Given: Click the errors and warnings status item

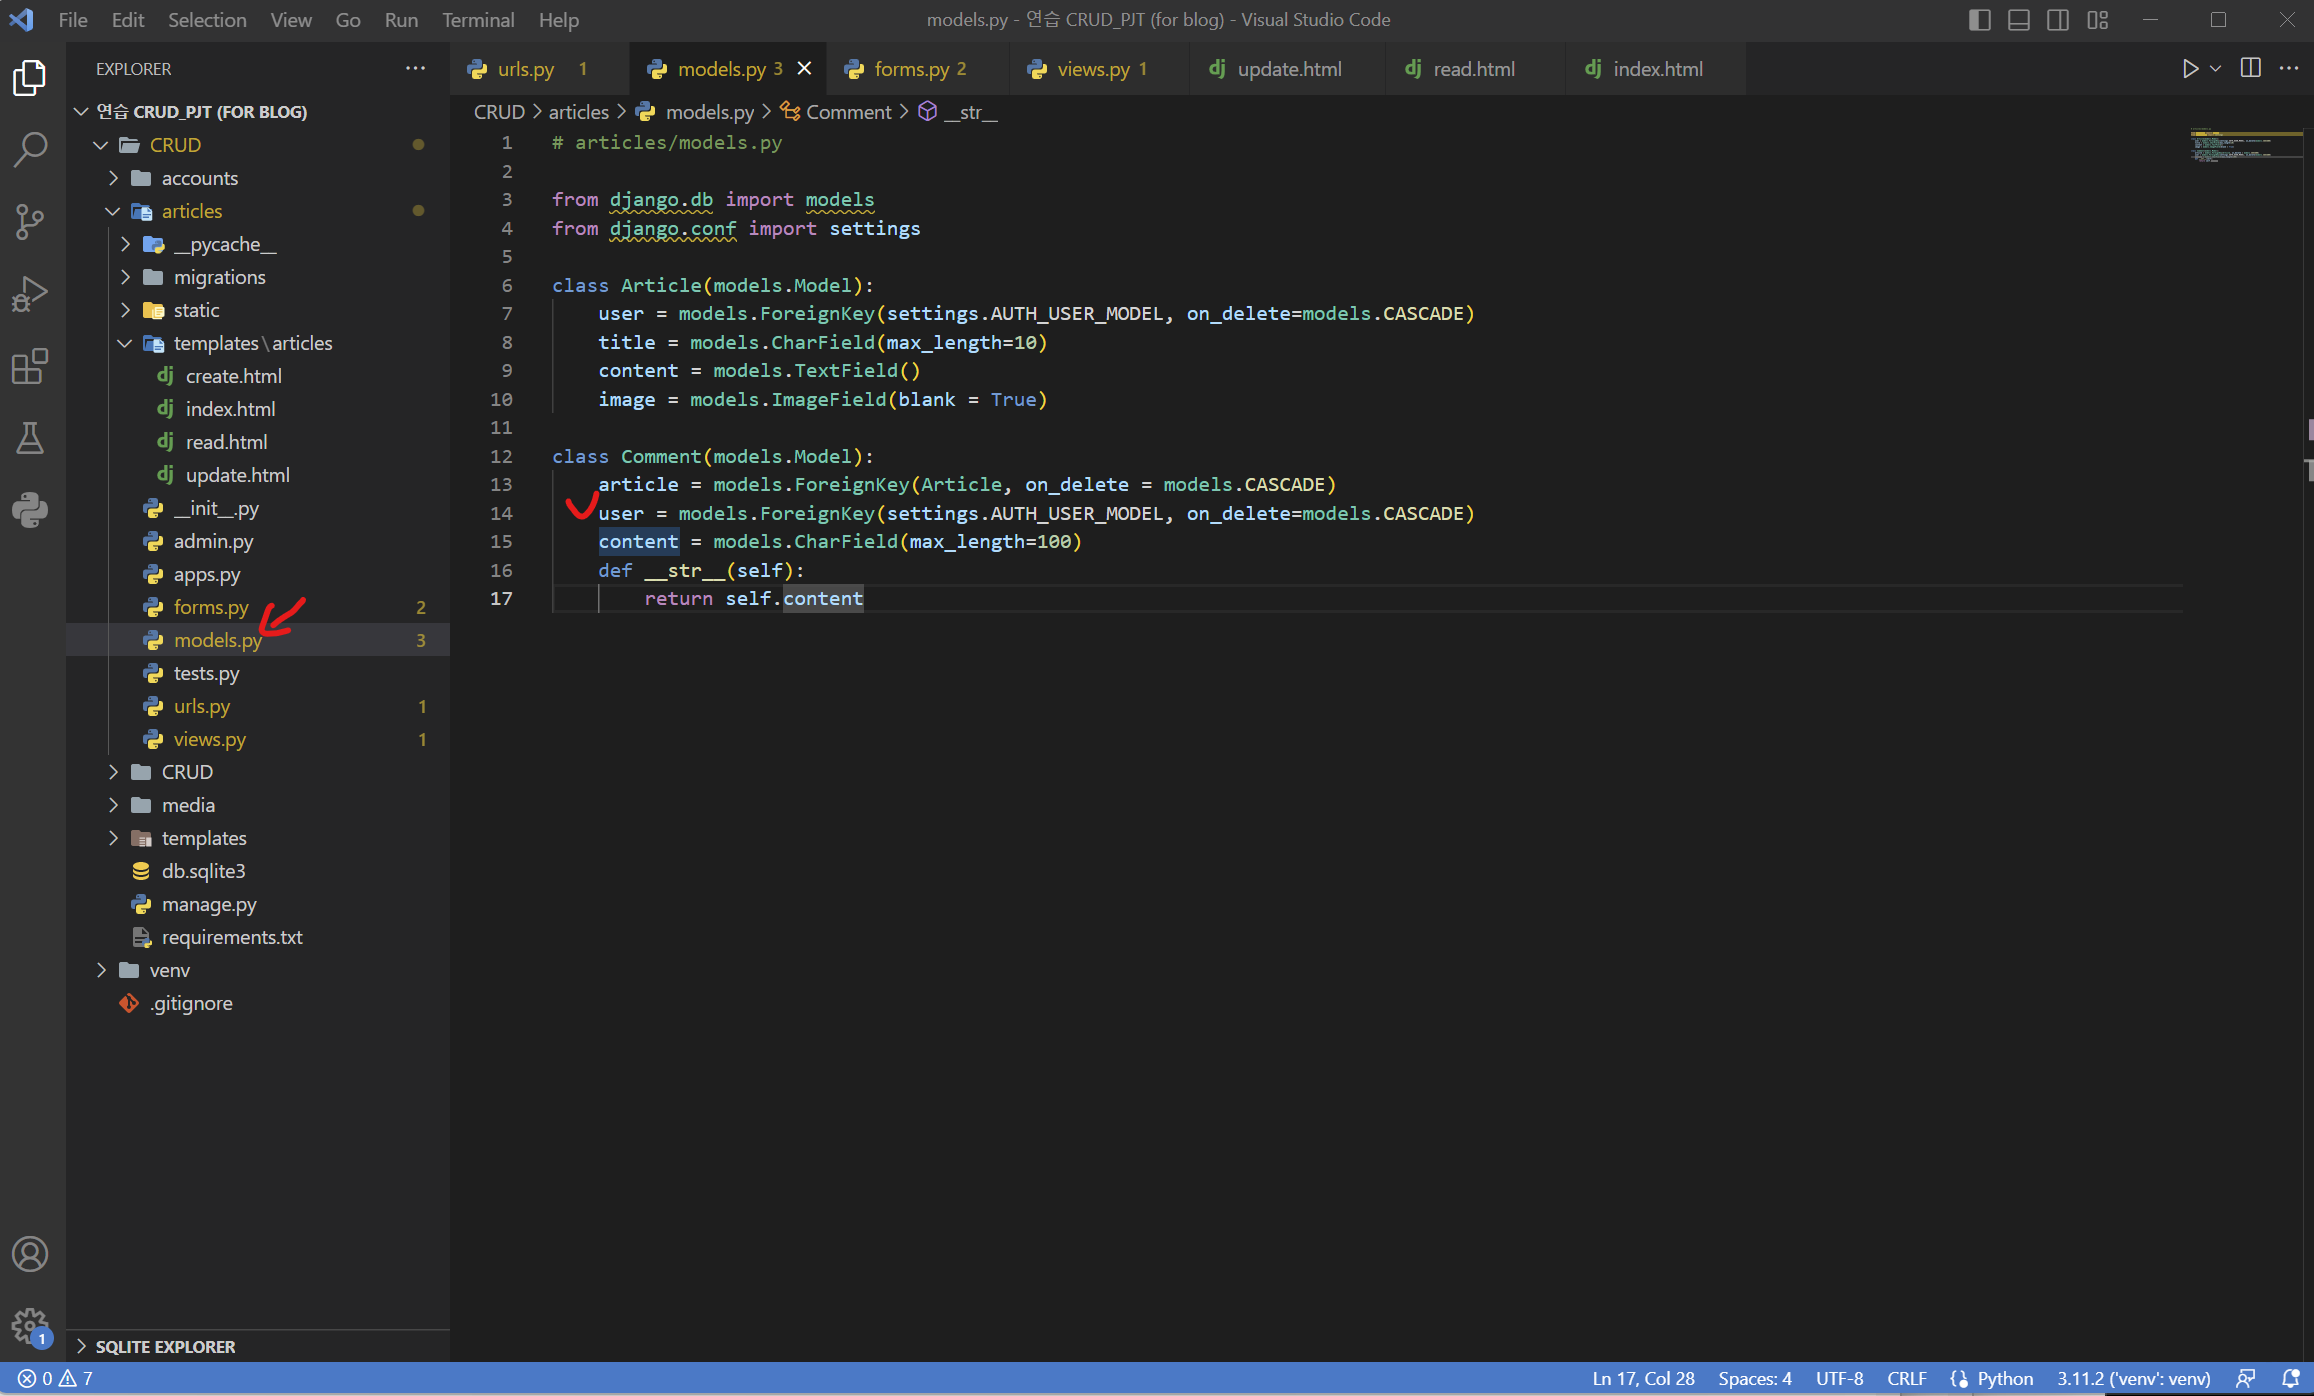Looking at the screenshot, I should 56,1379.
